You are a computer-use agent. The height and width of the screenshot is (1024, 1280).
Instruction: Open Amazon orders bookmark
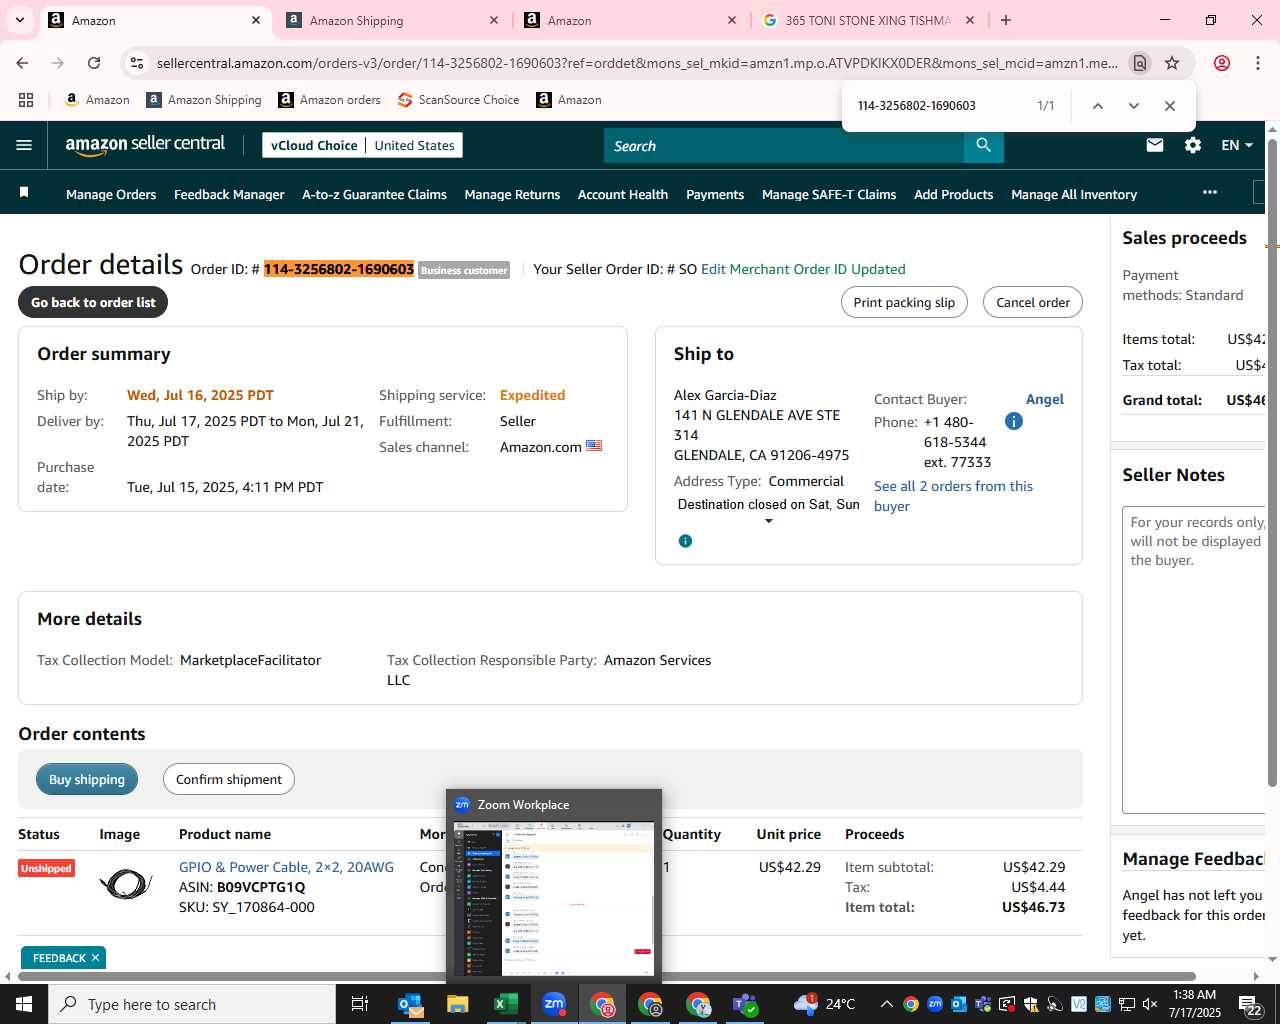(329, 100)
